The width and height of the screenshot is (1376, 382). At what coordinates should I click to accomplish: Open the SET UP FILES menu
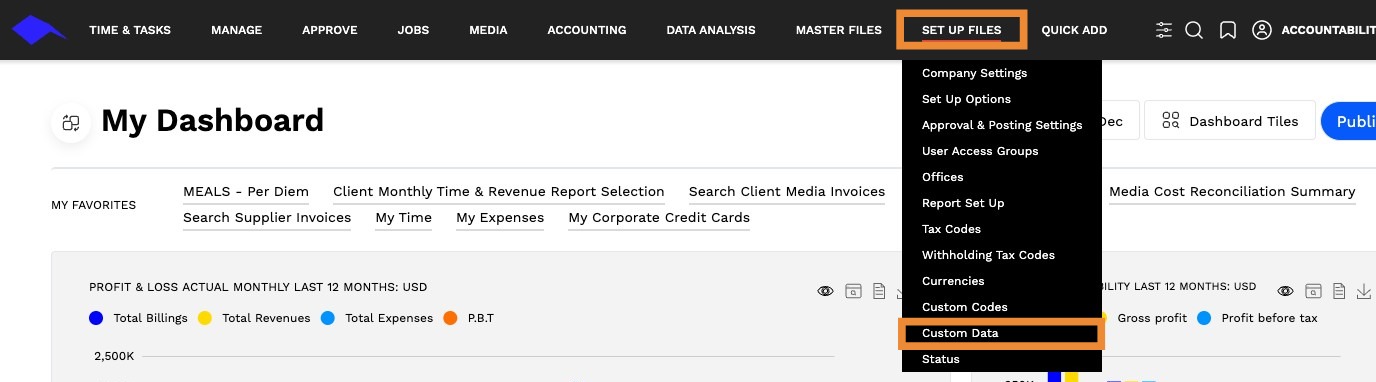961,30
